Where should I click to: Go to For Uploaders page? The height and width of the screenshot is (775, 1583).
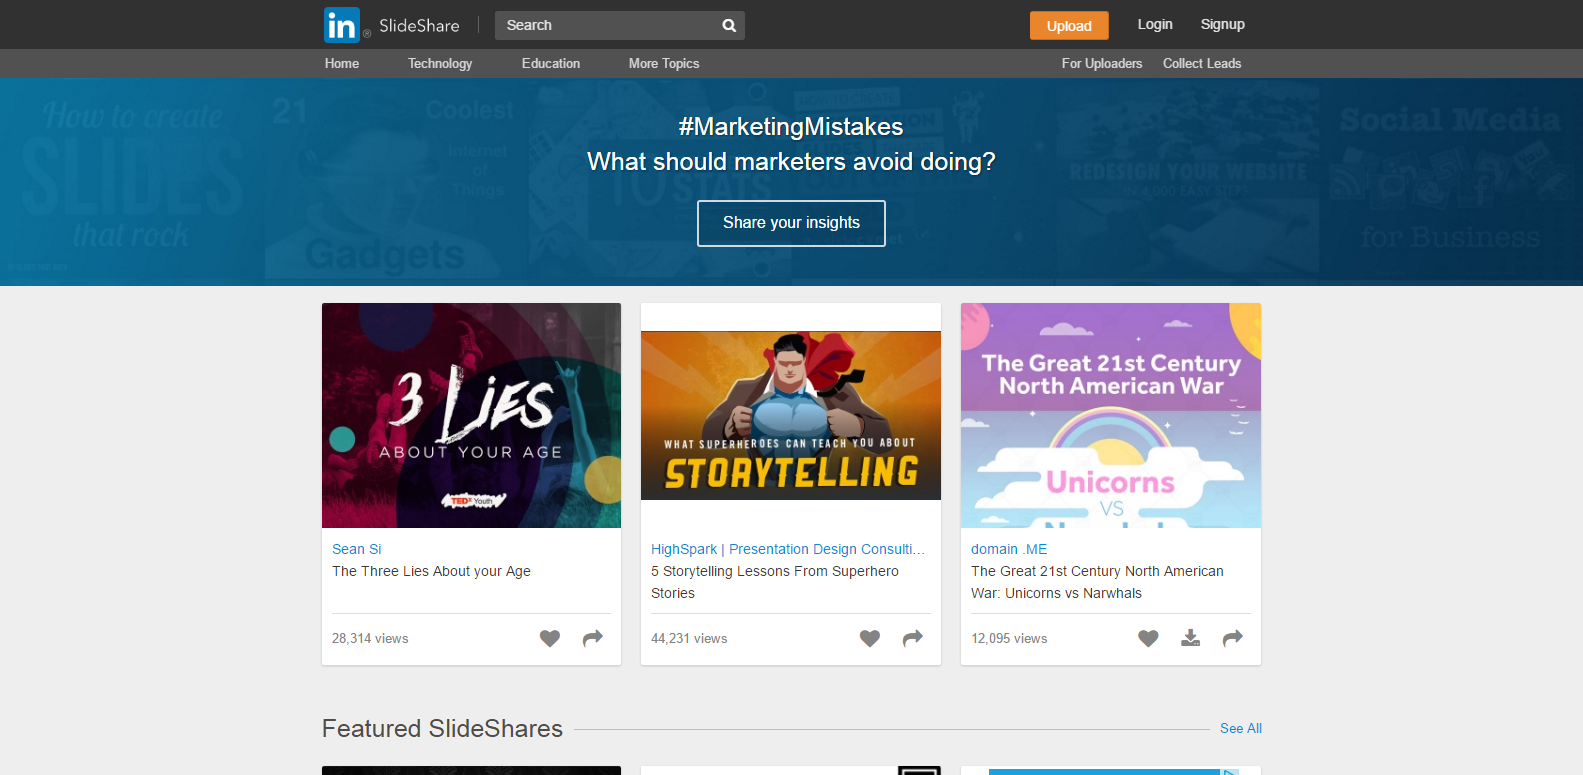click(x=1102, y=63)
